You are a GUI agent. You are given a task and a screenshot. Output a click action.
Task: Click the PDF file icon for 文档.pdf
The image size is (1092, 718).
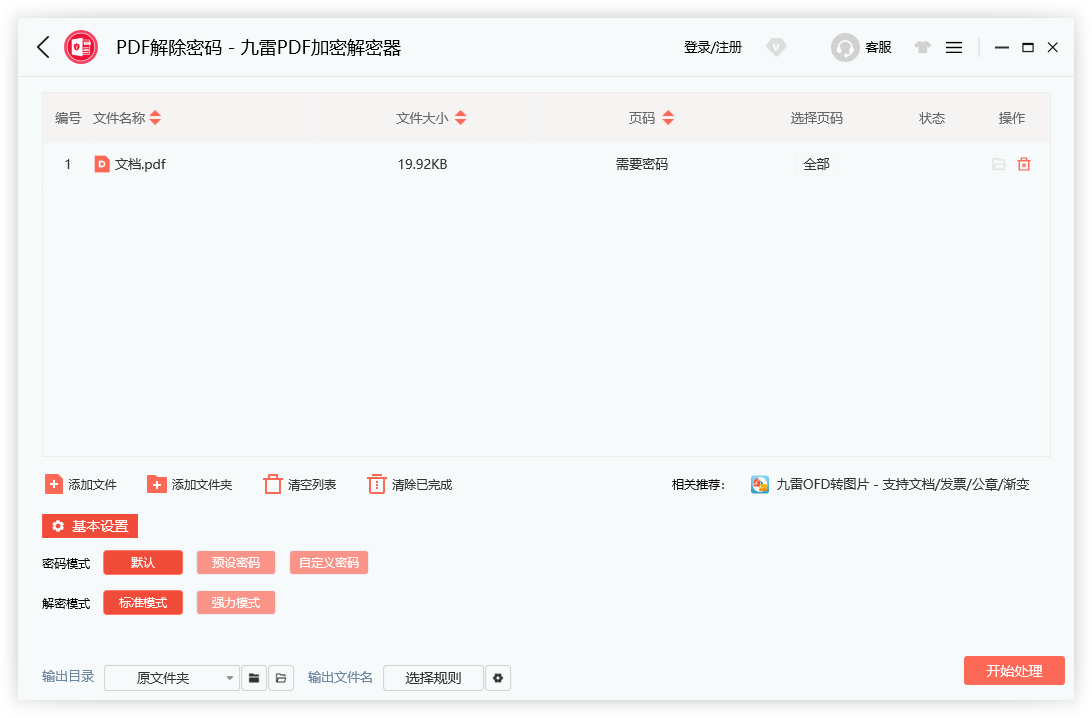102,164
